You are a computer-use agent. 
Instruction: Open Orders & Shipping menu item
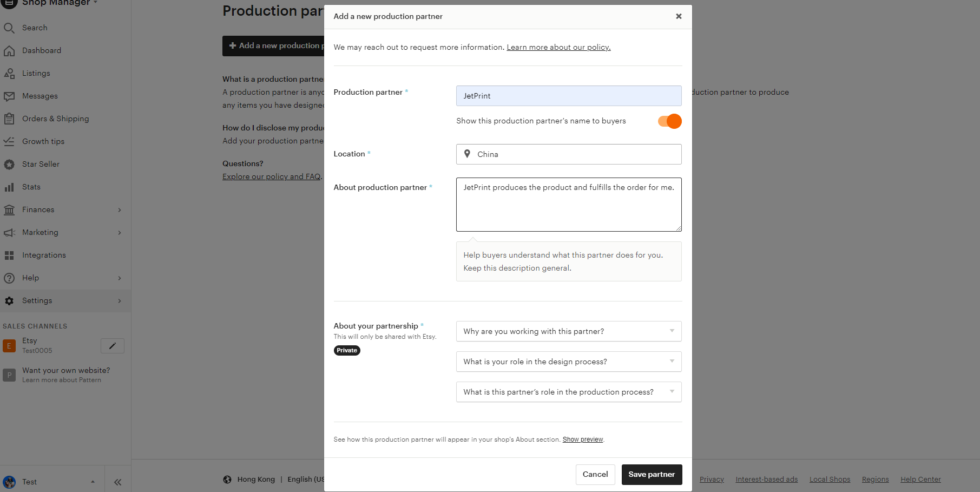[x=55, y=119]
